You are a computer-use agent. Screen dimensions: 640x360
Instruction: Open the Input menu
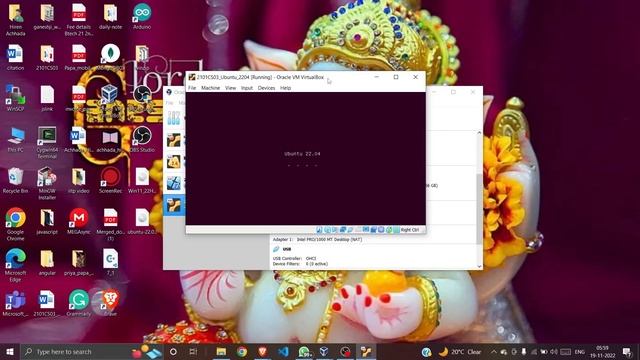pos(247,88)
